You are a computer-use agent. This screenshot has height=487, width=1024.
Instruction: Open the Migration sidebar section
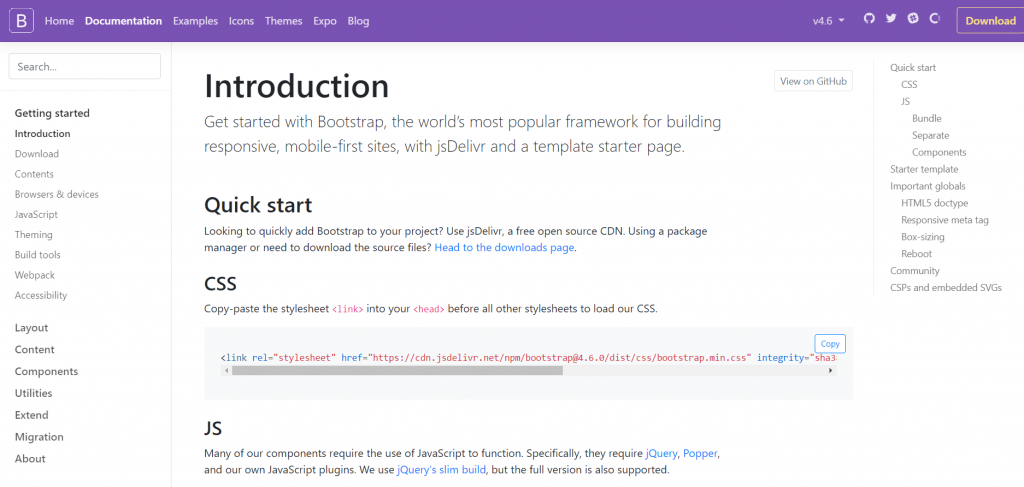tap(39, 437)
